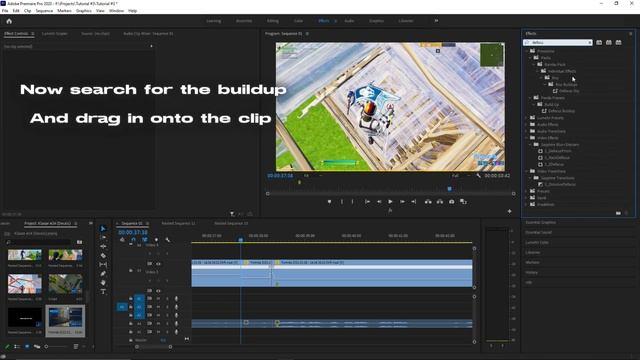Click Go to Out button
This screenshot has height=360, width=640.
(x=413, y=202)
